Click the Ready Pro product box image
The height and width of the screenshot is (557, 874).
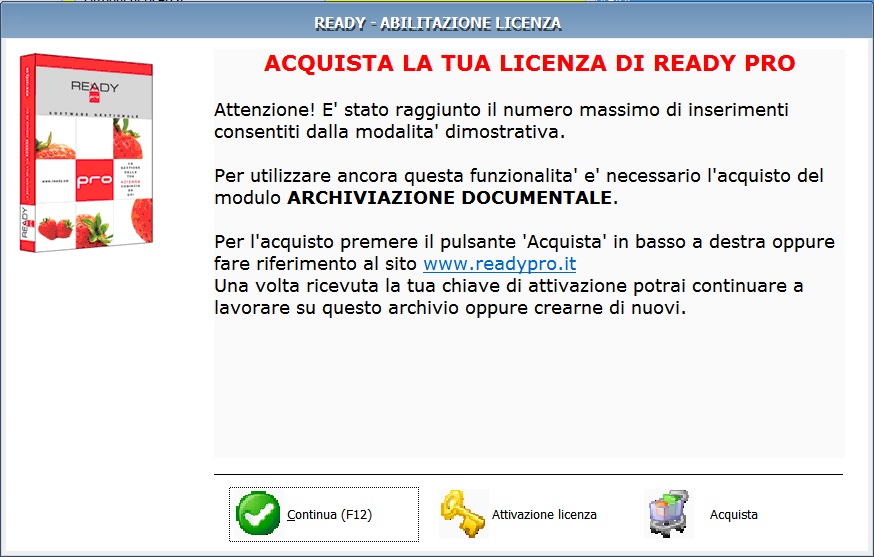(86, 152)
